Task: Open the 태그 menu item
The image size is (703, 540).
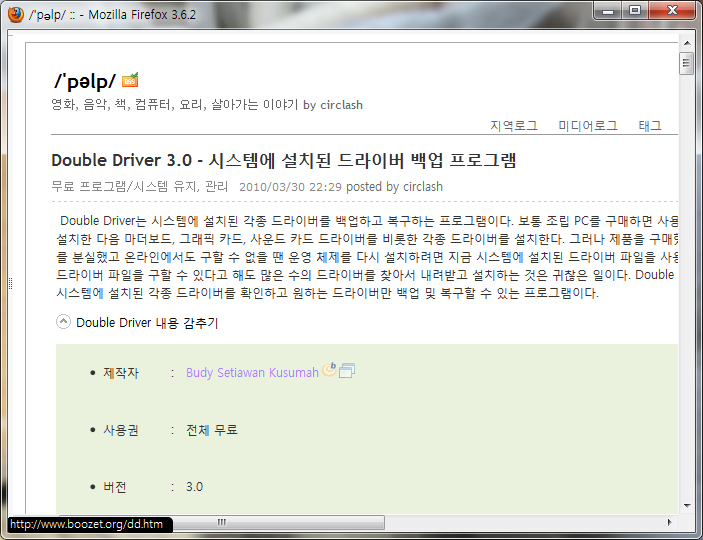Action: tap(650, 126)
